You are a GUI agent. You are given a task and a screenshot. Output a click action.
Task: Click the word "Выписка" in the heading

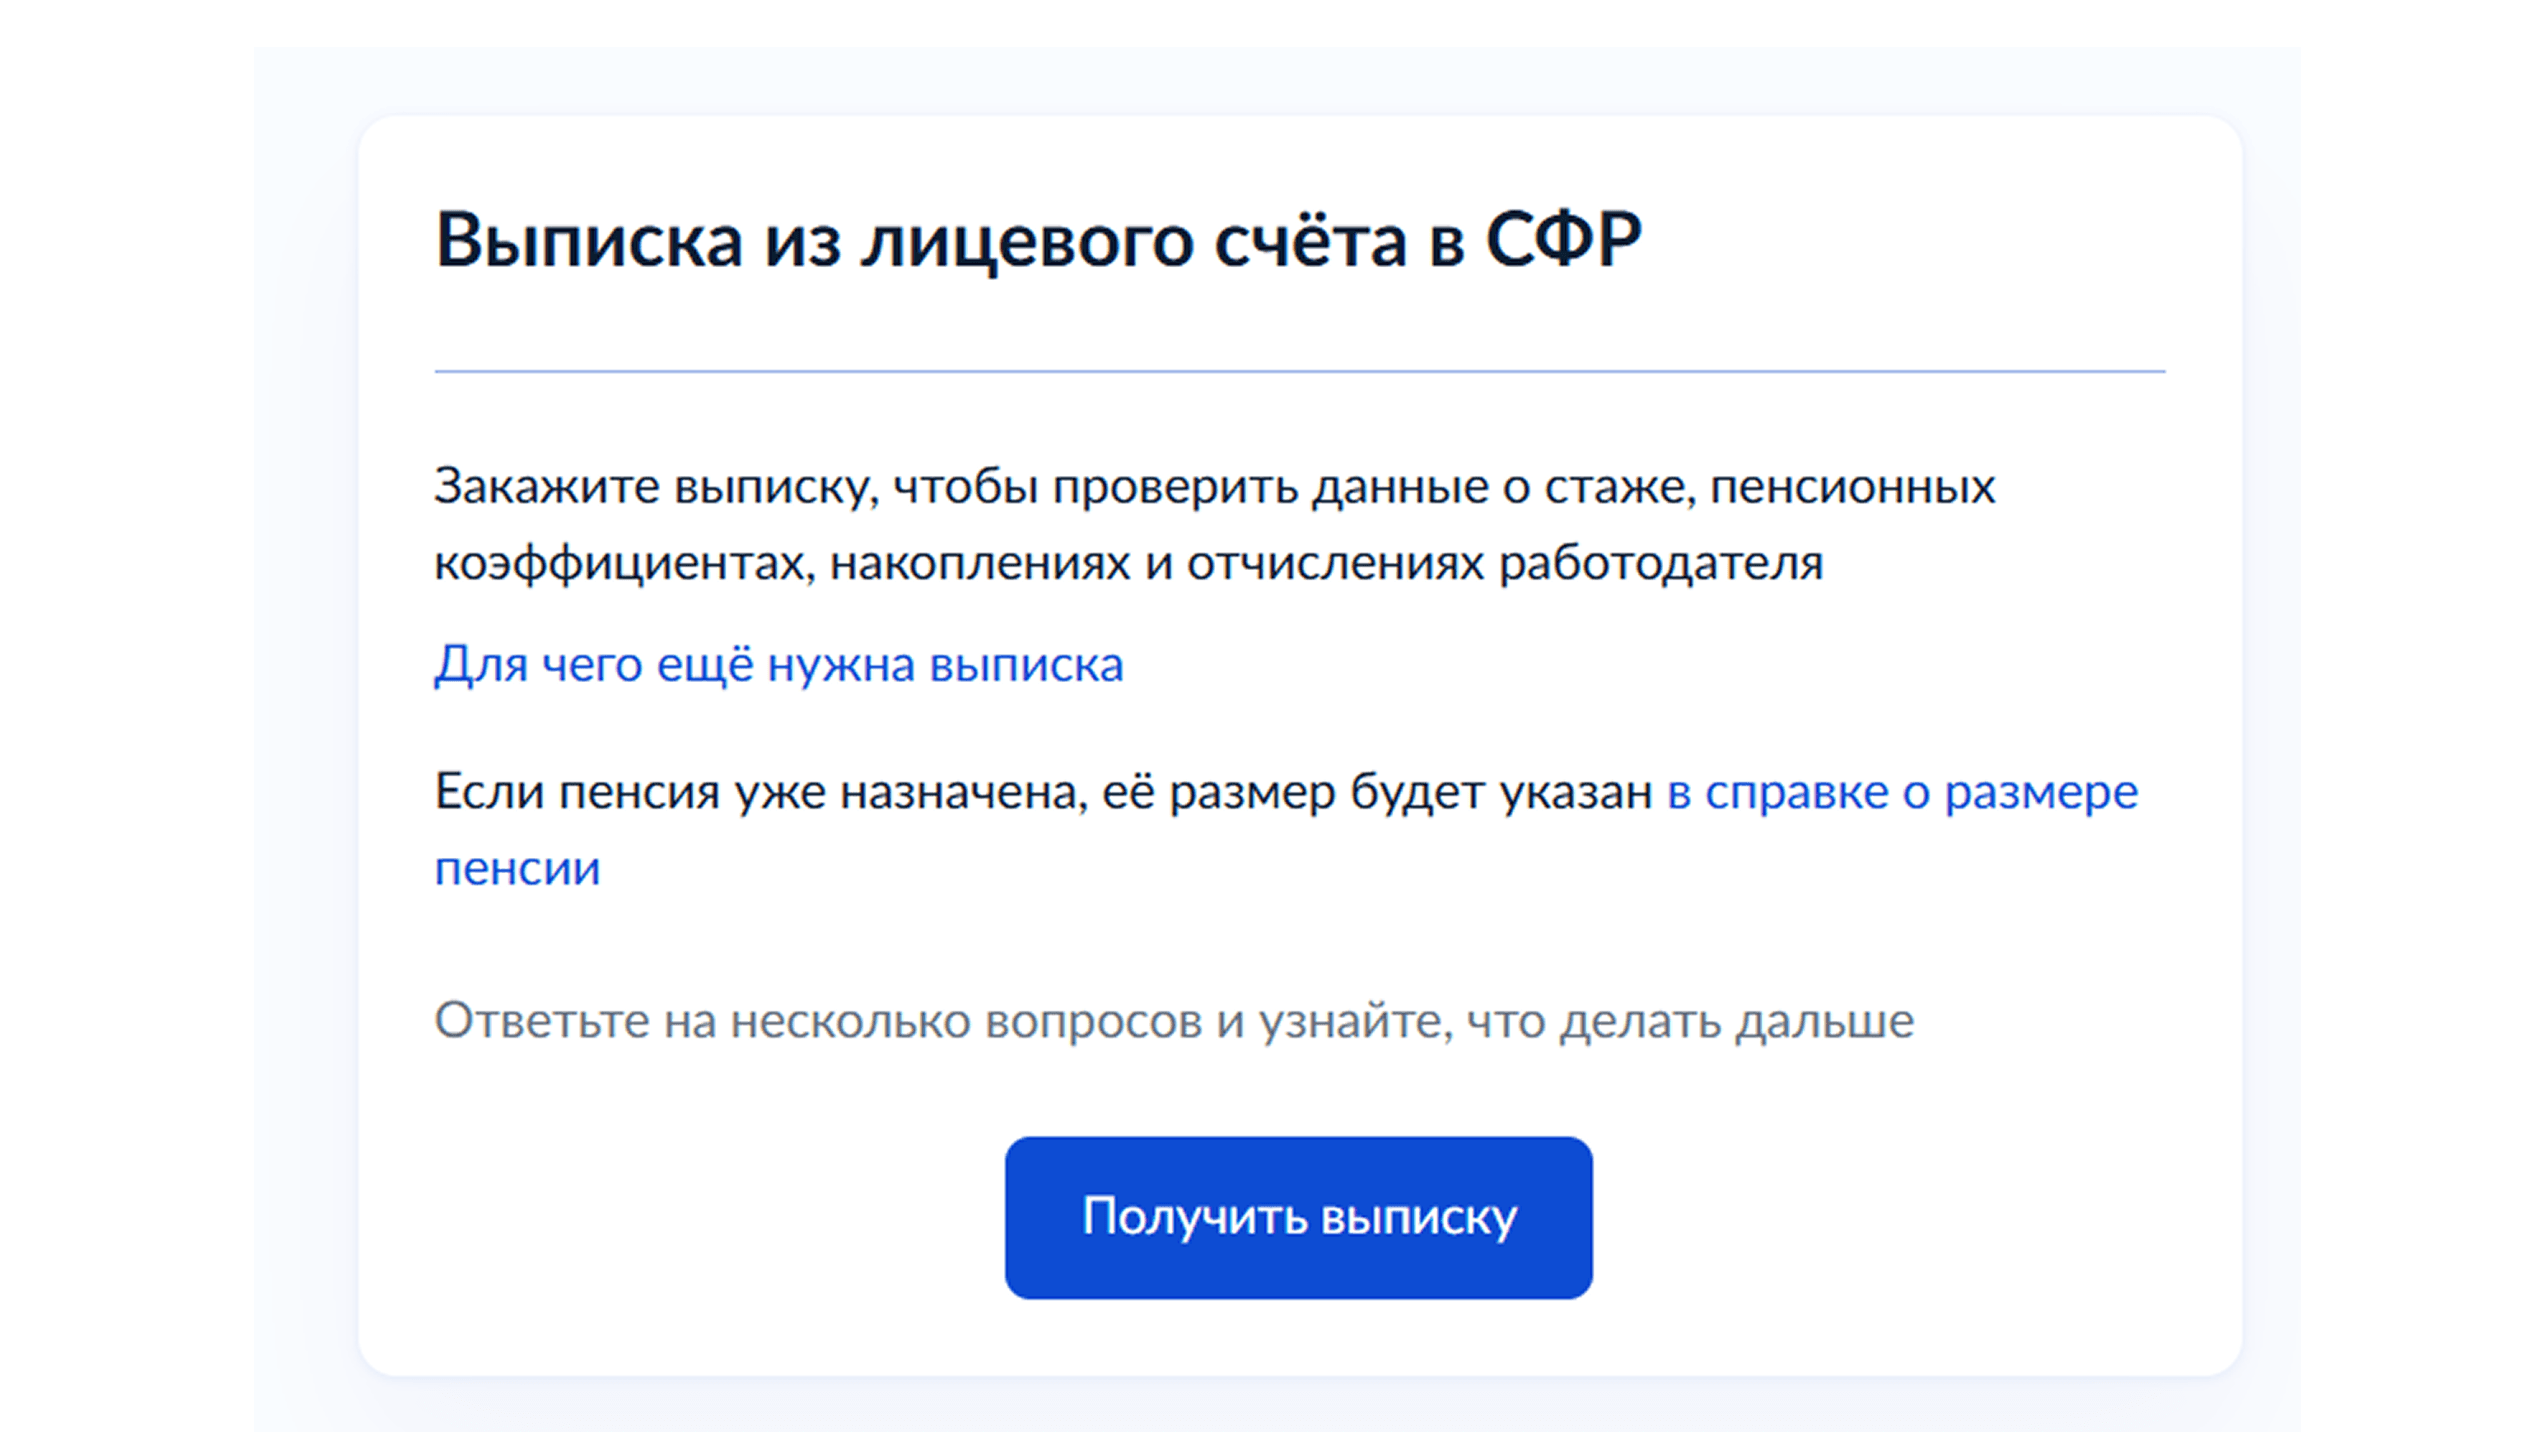click(x=589, y=241)
